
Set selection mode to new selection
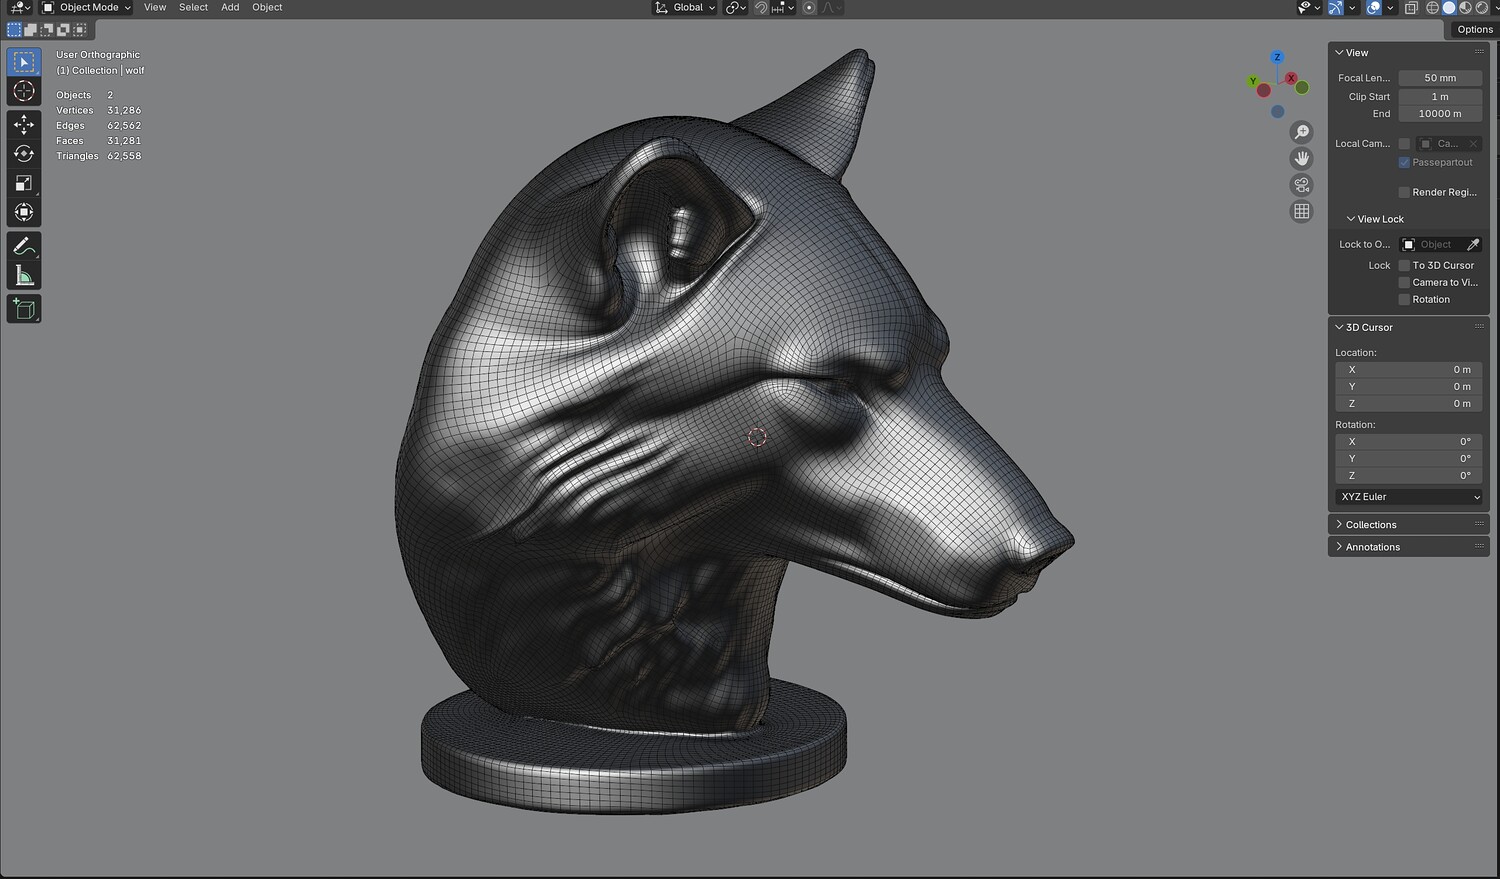(x=14, y=30)
